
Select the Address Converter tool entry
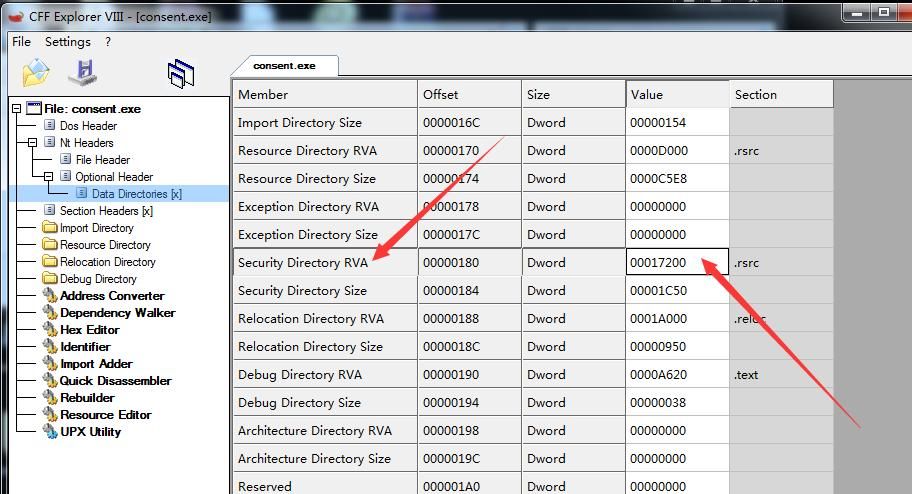[x=112, y=296]
